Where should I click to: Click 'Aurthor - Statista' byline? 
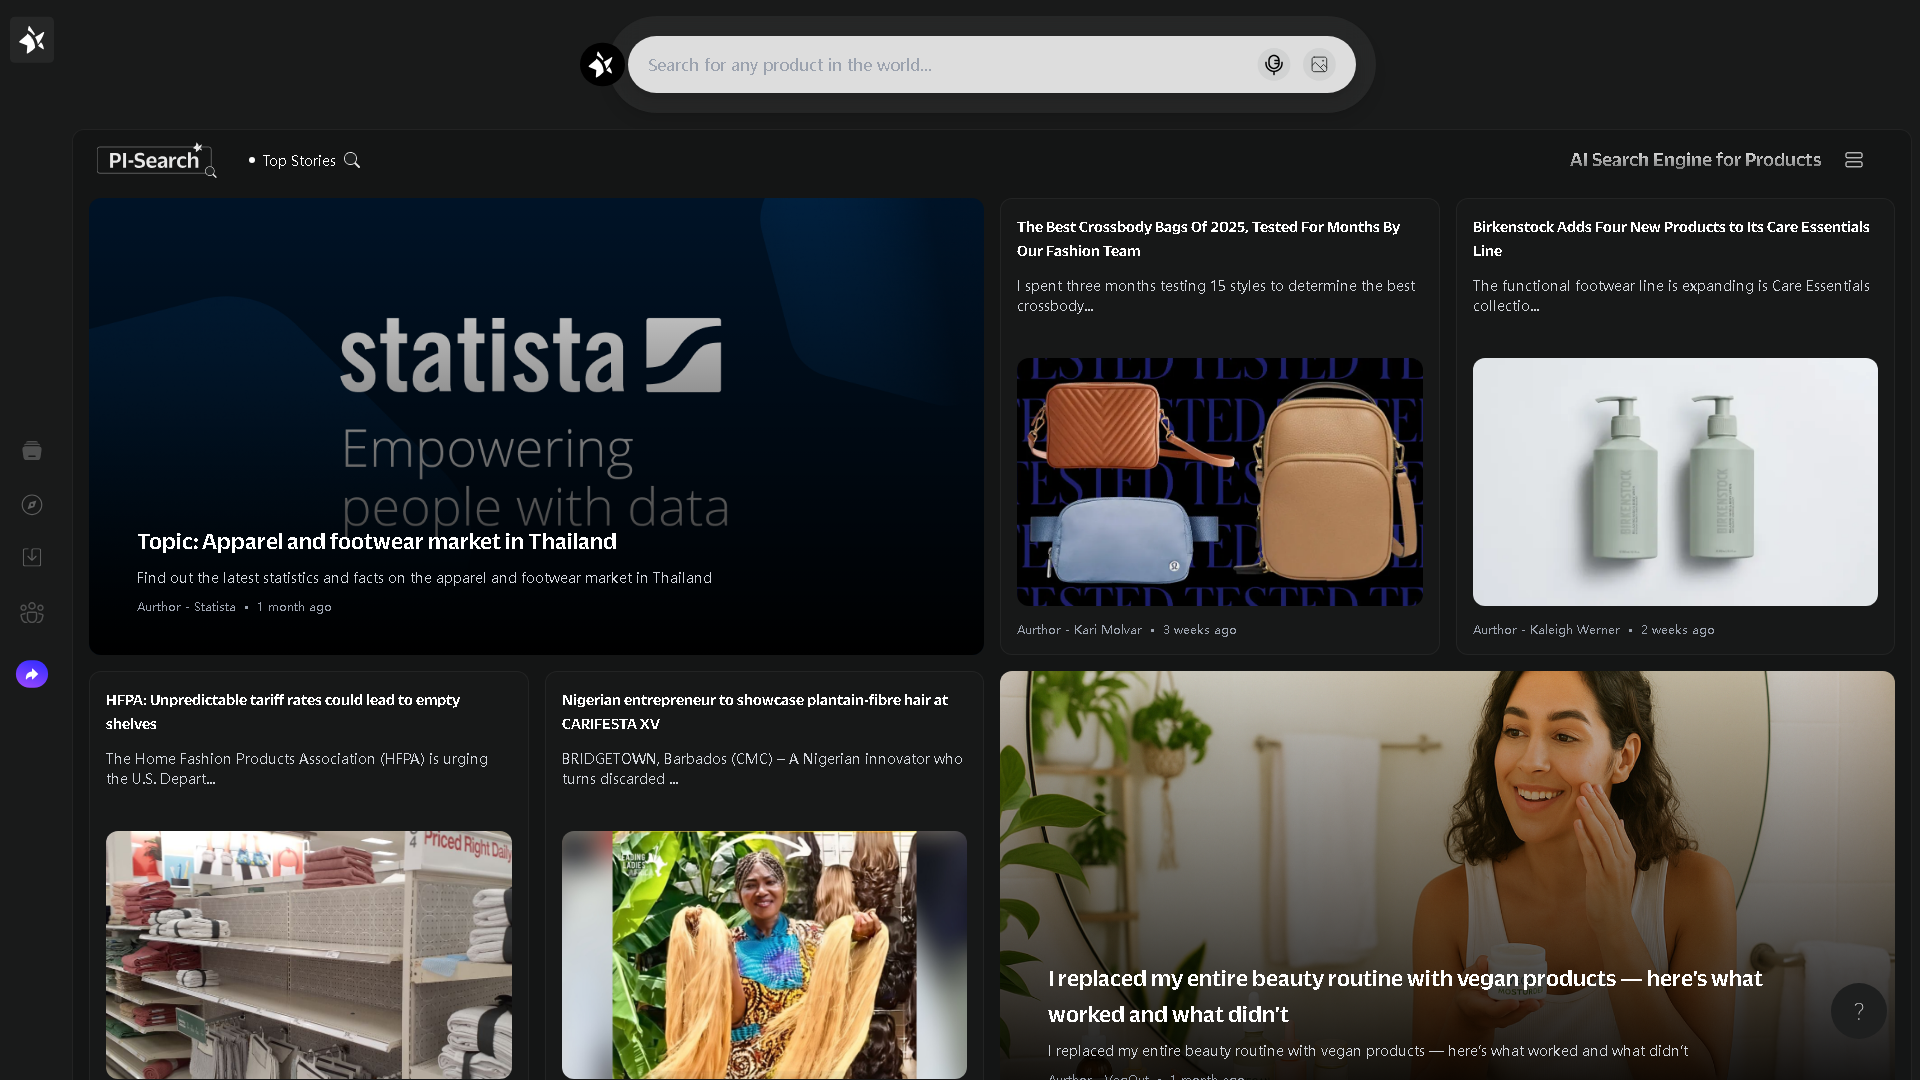(186, 607)
